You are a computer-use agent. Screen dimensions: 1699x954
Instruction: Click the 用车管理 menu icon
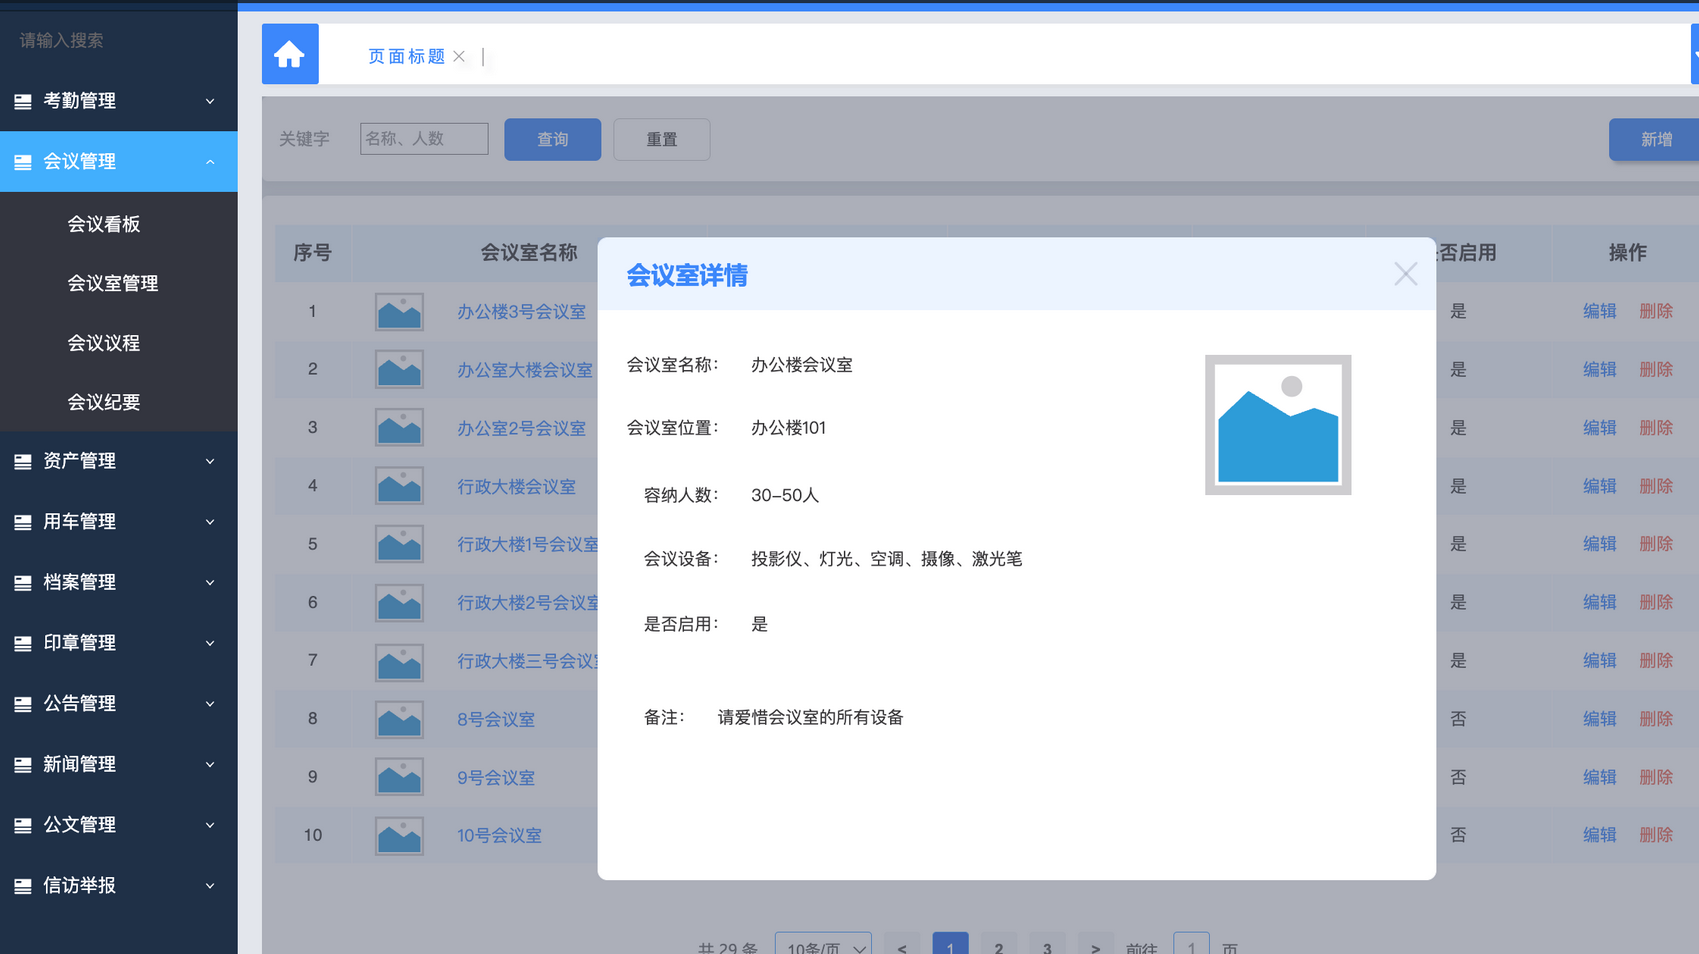click(x=23, y=522)
